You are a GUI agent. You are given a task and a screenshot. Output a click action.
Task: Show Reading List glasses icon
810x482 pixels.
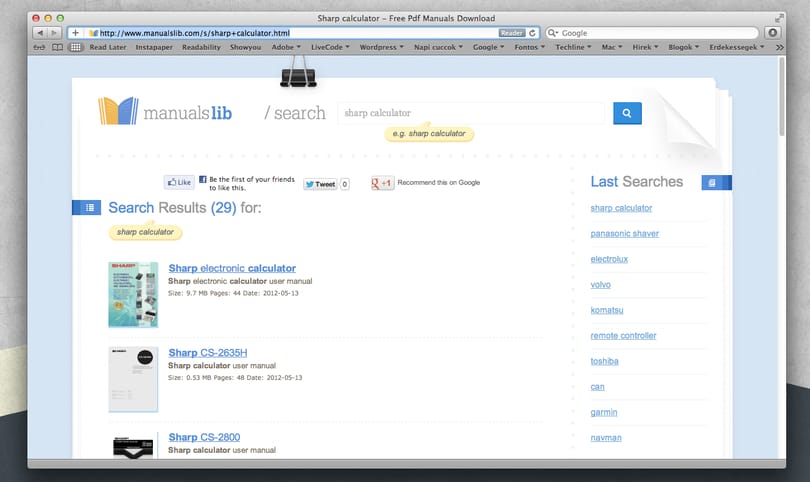39,47
